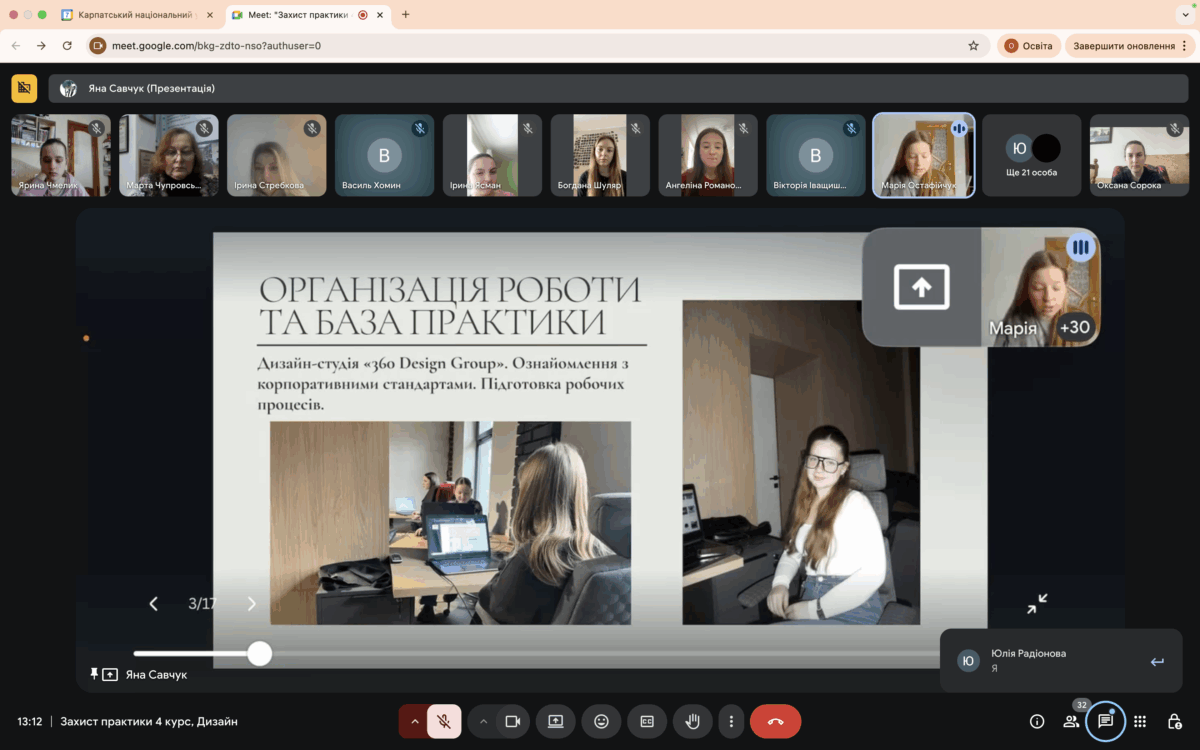Raise hand using the hand button
Image resolution: width=1200 pixels, height=750 pixels.
pyautogui.click(x=692, y=721)
